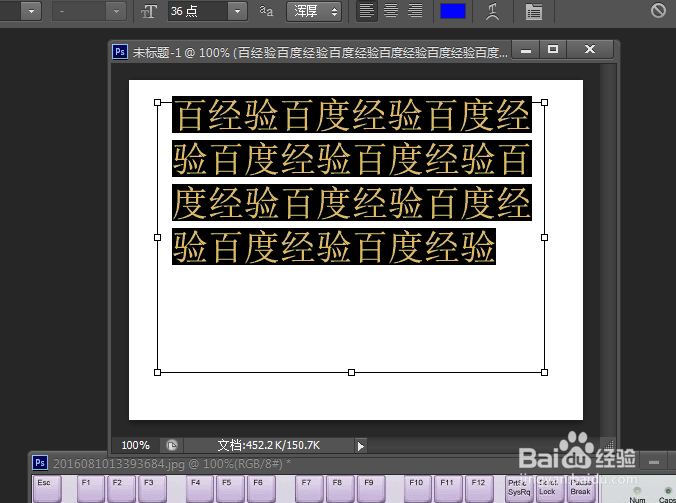Viewport: 676px width, 503px height.
Task: Click the vertical scrollbar of 未标题-1
Action: 608,250
